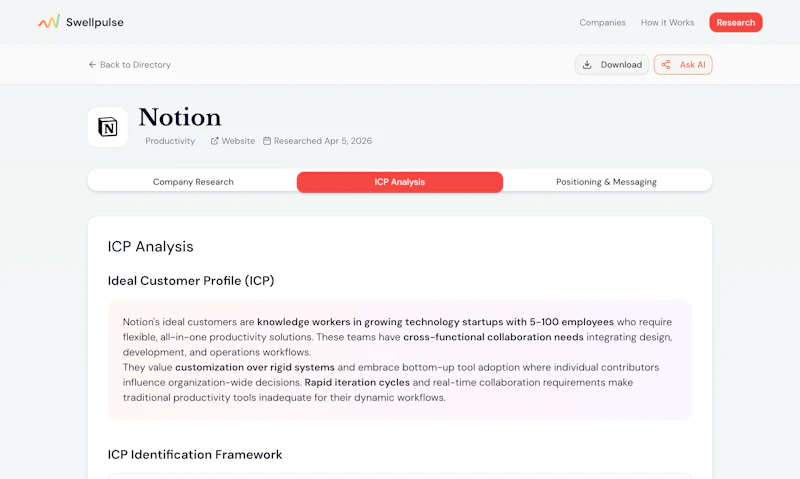
Task: Click the Swellpulse wave logo icon
Action: [x=49, y=22]
